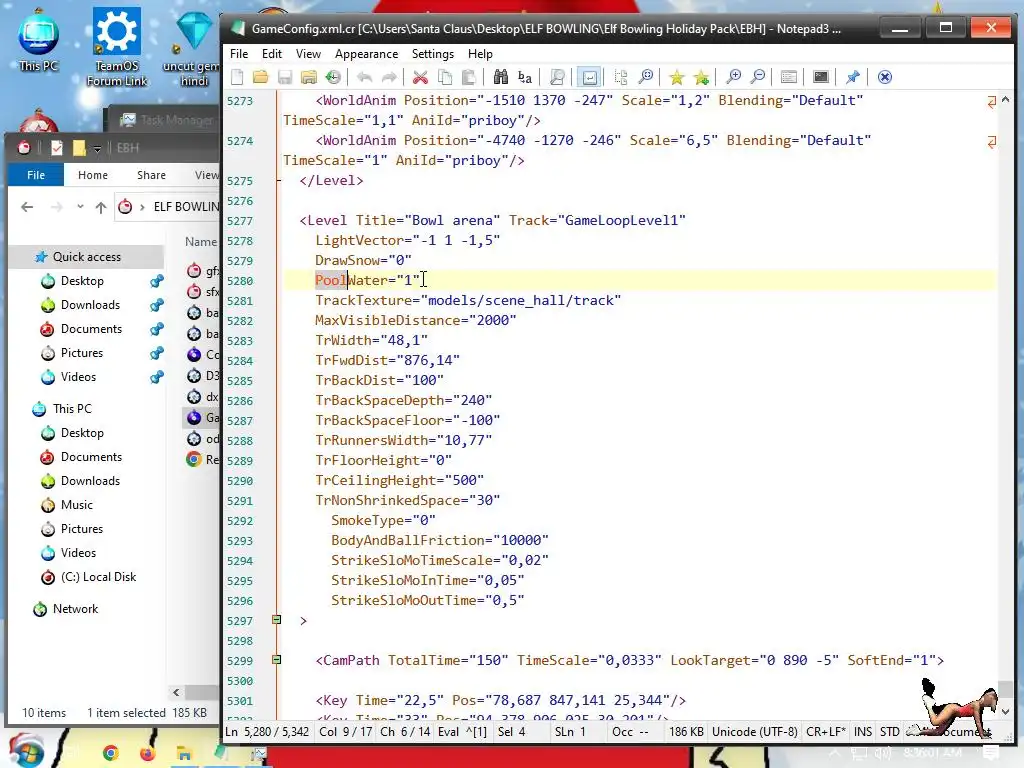Select Quick access in Explorer sidebar
Image resolution: width=1024 pixels, height=768 pixels.
coord(87,257)
